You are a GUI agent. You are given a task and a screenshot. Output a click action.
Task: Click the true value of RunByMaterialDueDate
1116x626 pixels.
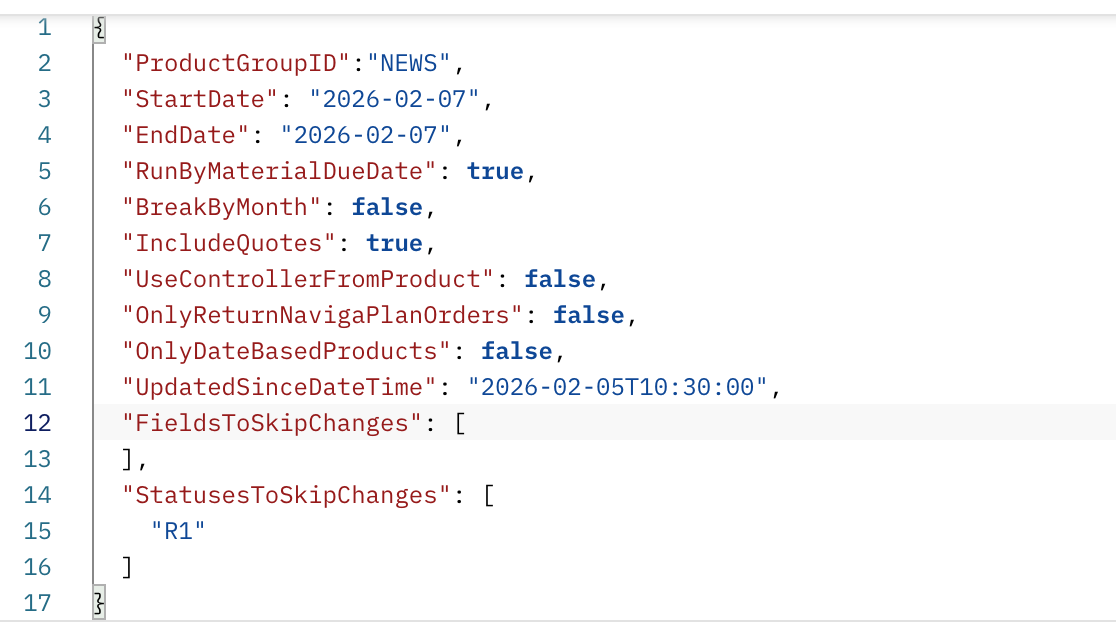(495, 171)
